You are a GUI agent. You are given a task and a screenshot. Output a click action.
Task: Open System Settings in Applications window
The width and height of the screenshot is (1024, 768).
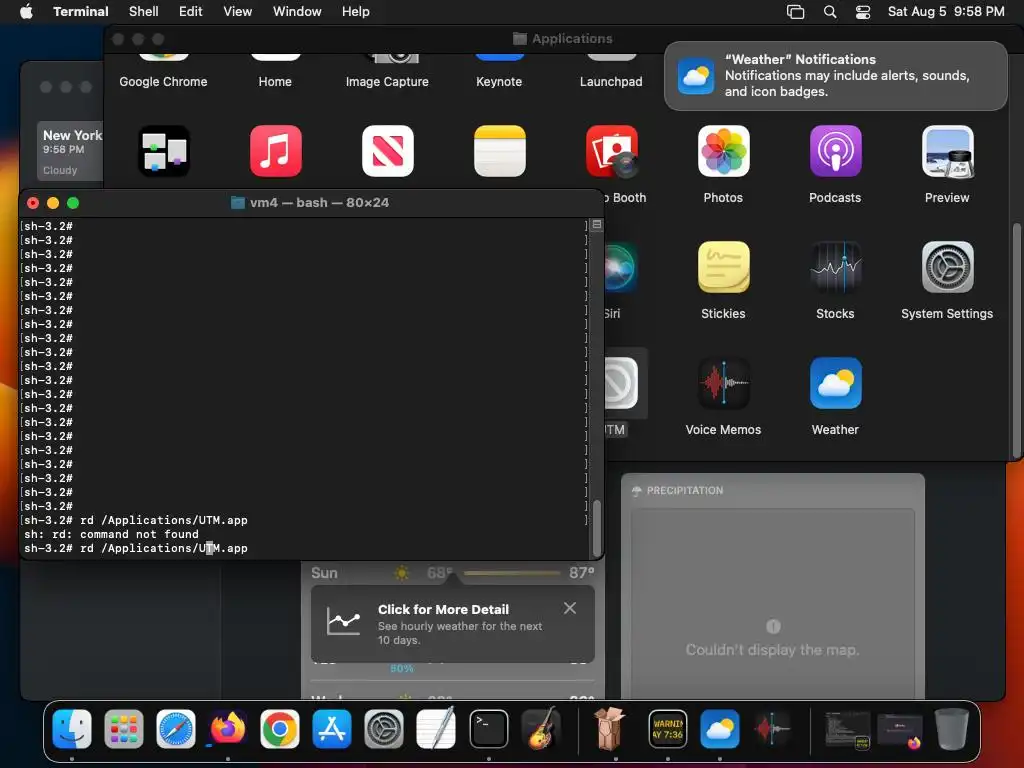(x=948, y=267)
